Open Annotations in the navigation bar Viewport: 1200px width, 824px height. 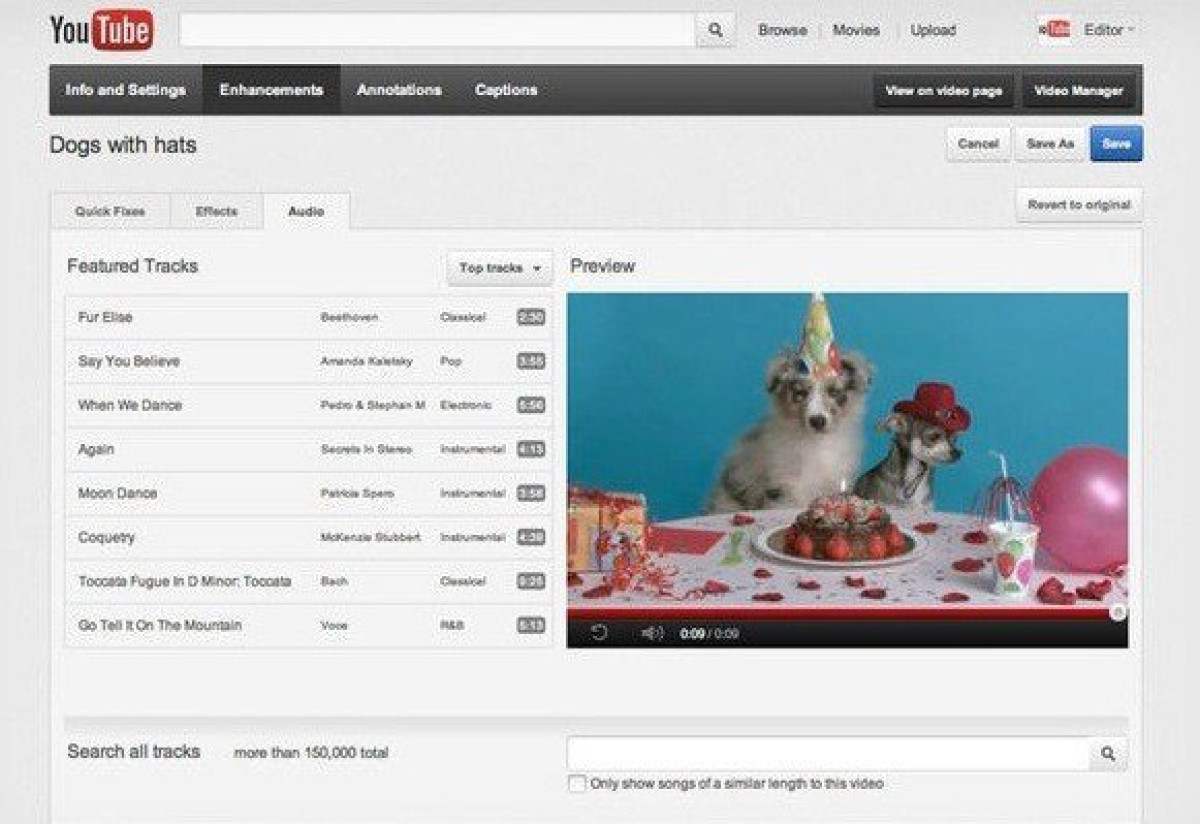(399, 90)
